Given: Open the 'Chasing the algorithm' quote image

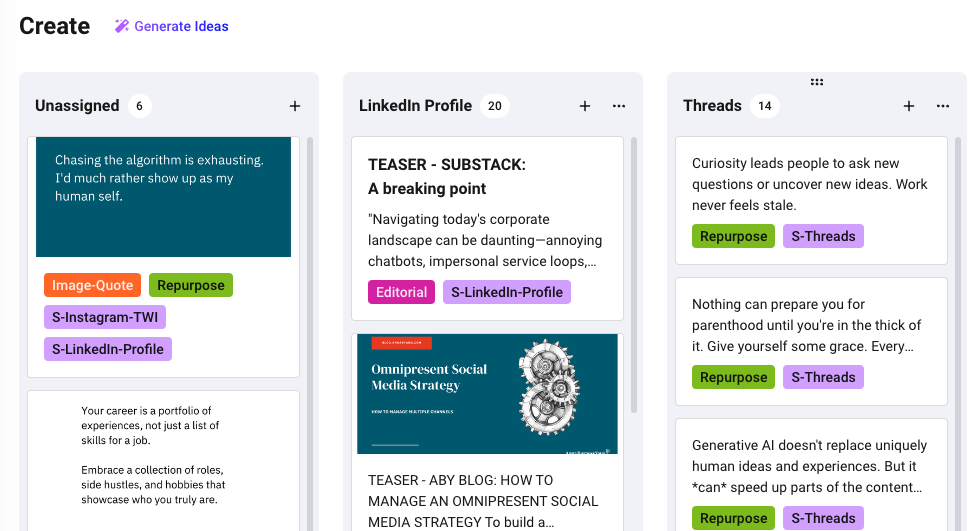Looking at the screenshot, I should 163,197.
